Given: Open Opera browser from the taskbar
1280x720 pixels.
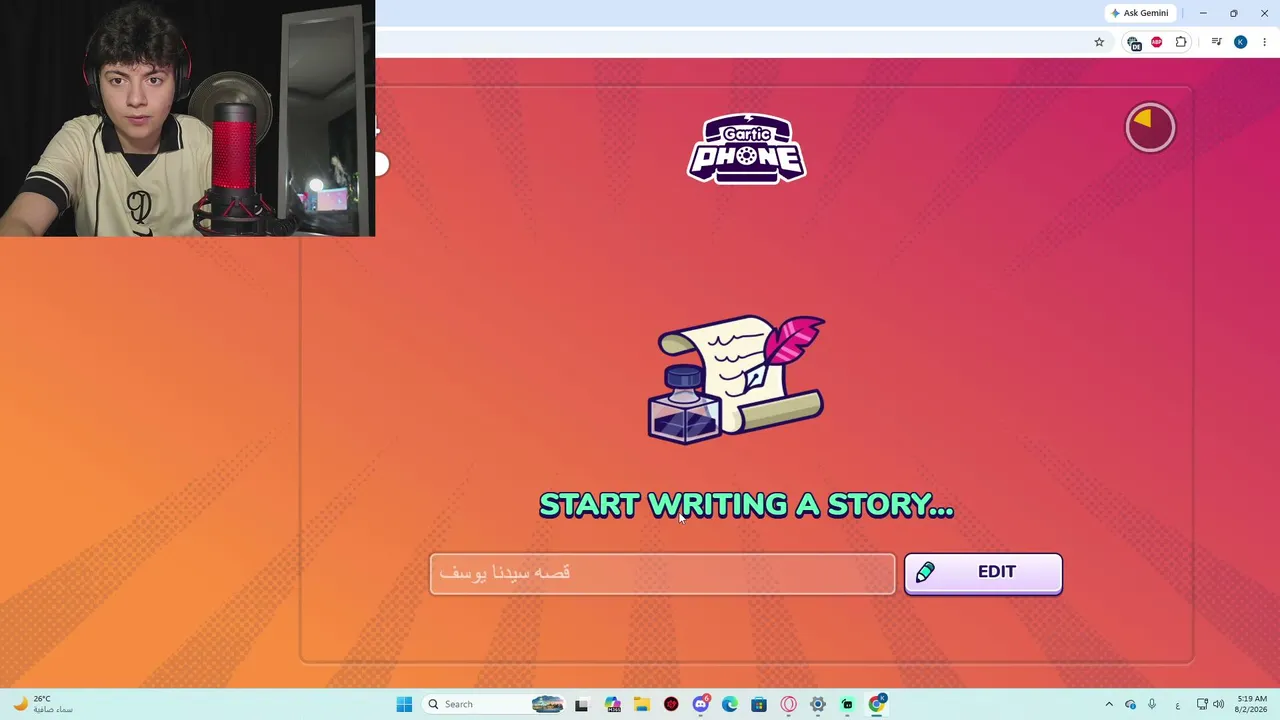Looking at the screenshot, I should click(x=788, y=704).
